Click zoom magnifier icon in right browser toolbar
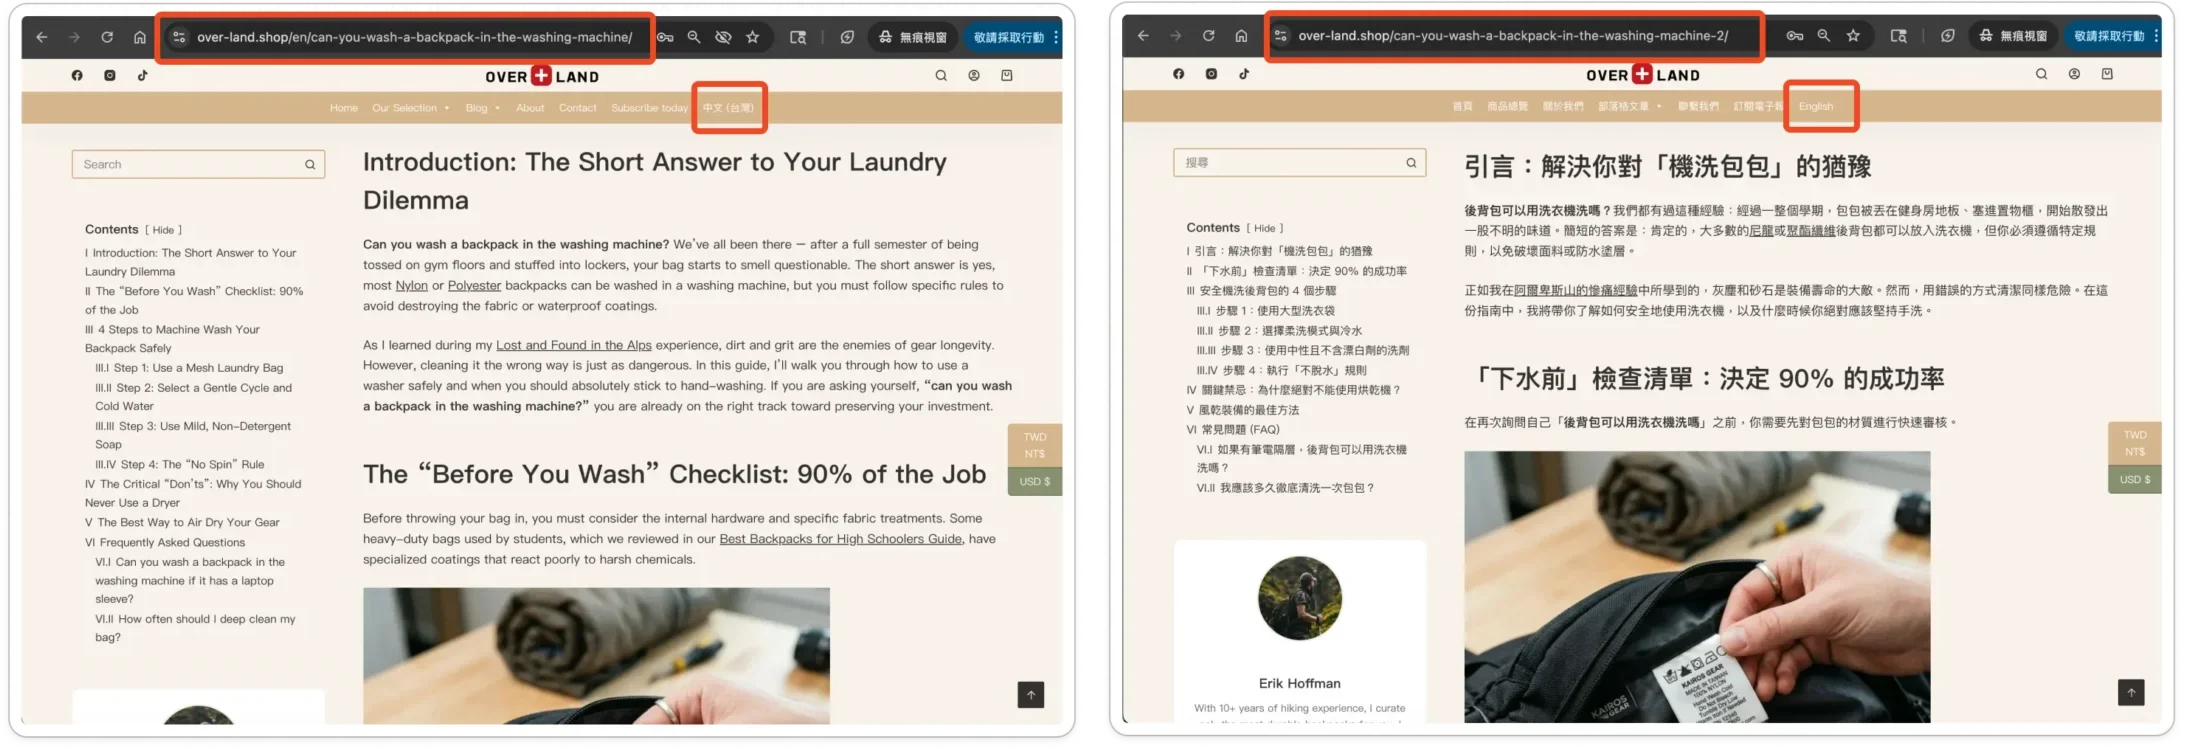Image resolution: width=2185 pixels, height=747 pixels. click(1824, 35)
